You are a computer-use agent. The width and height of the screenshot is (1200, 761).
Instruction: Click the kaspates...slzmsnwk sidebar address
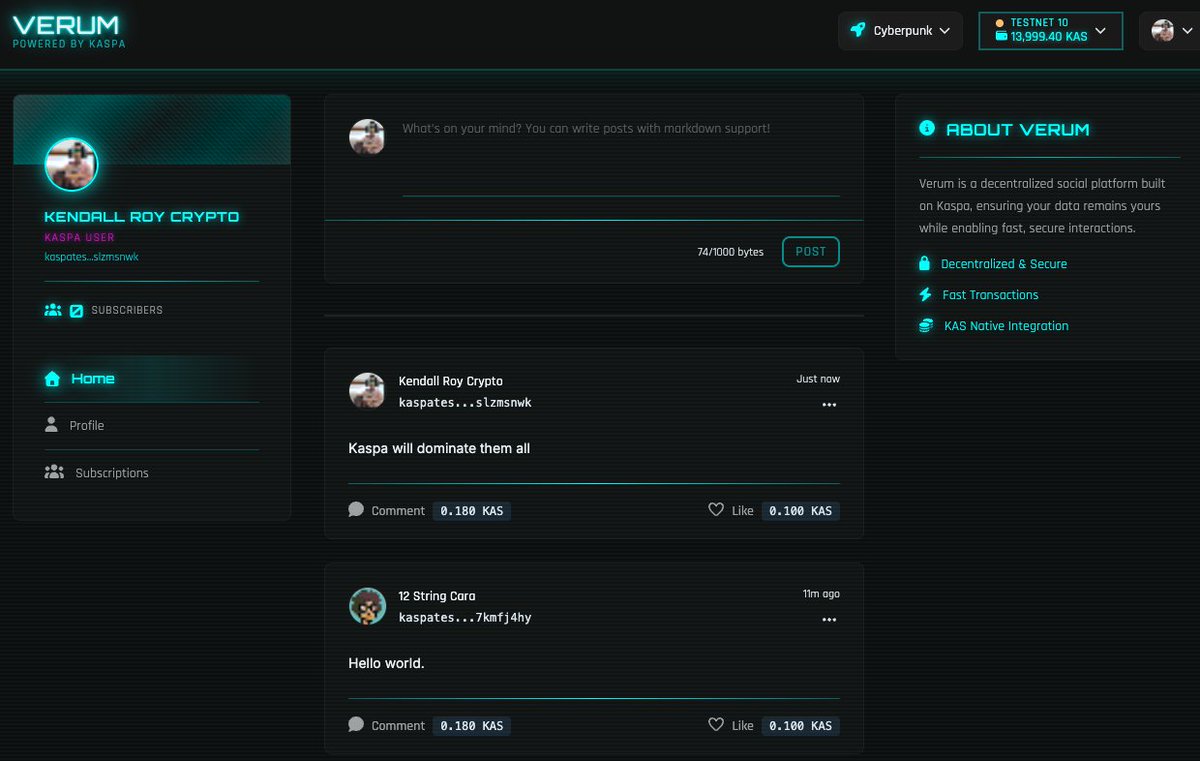91,257
